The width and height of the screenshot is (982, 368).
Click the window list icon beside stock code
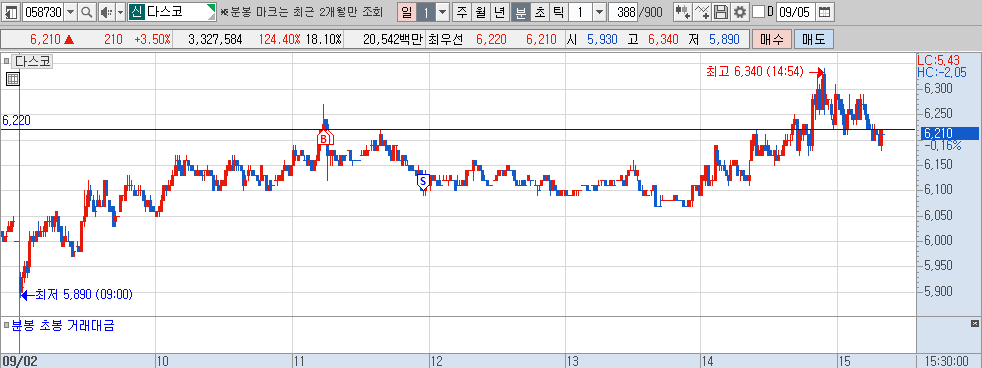pos(11,12)
